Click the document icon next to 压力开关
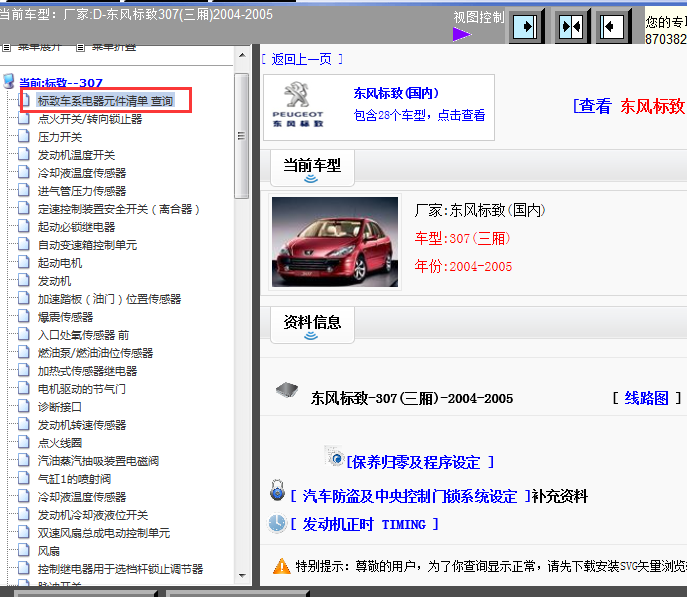Viewport: 687px width, 597px height. (24, 136)
